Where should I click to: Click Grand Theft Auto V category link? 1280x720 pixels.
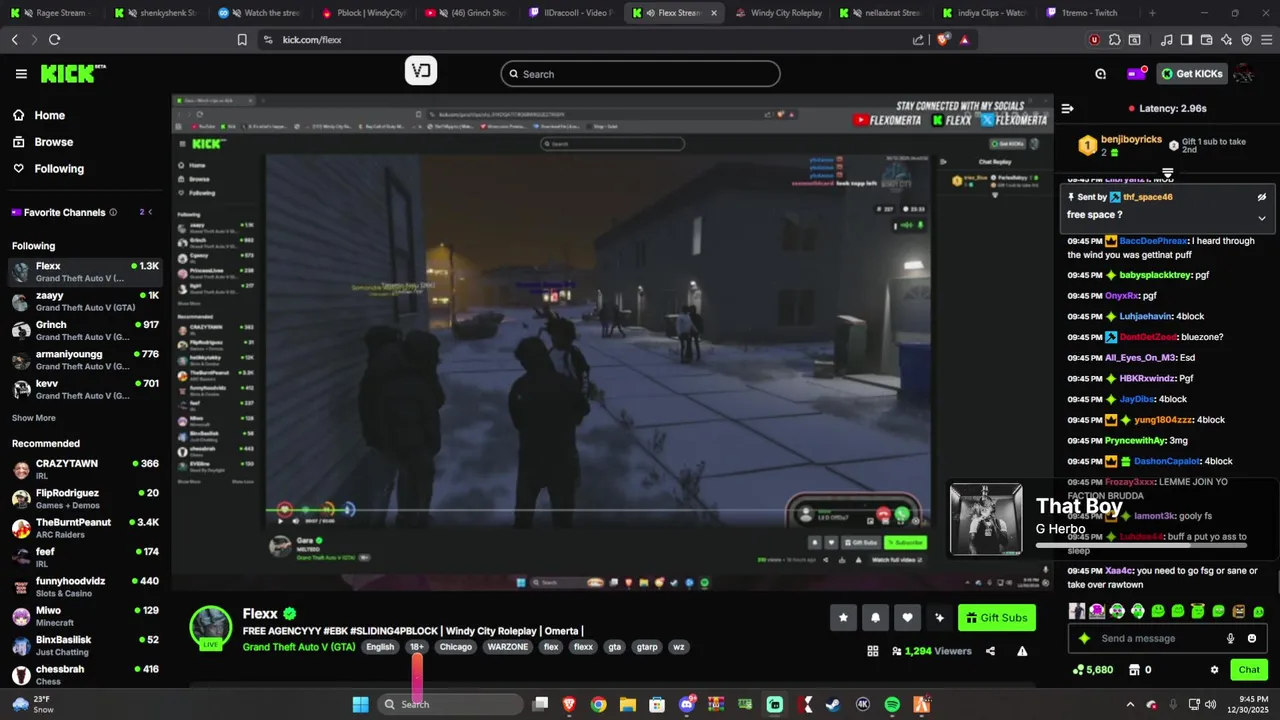(x=299, y=647)
